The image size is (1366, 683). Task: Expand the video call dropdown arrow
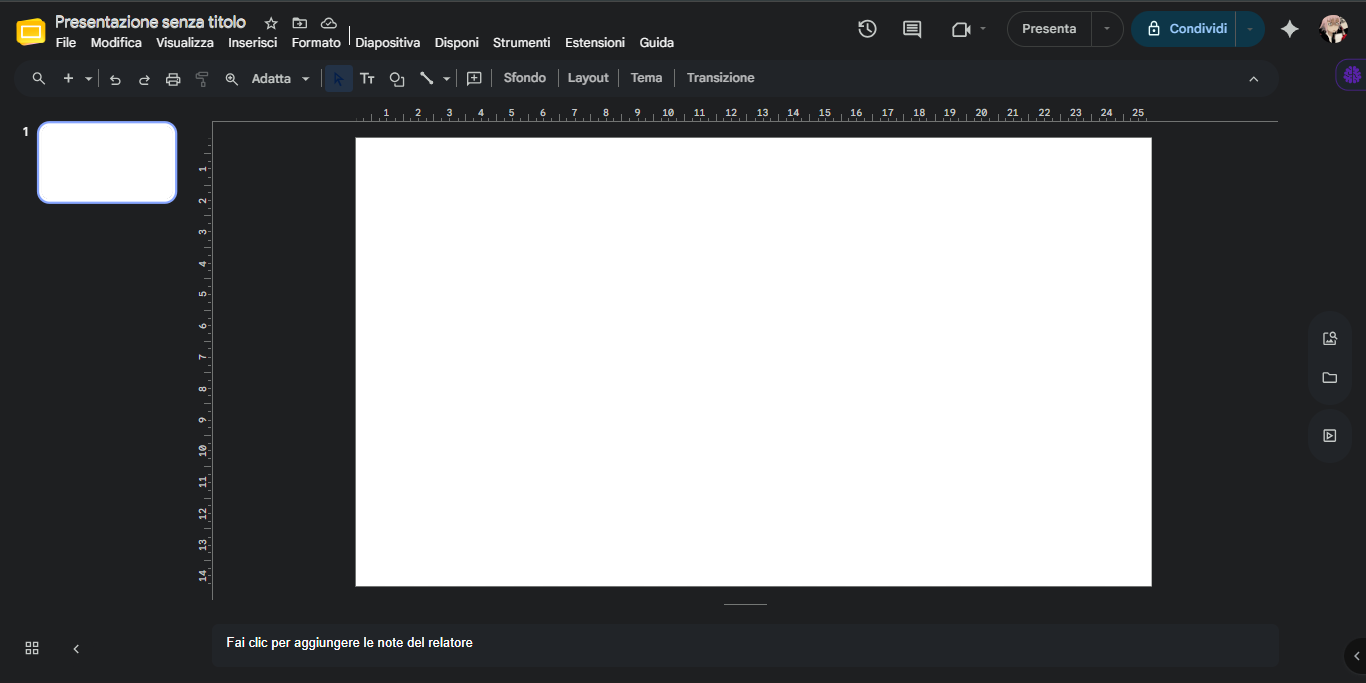coord(983,28)
